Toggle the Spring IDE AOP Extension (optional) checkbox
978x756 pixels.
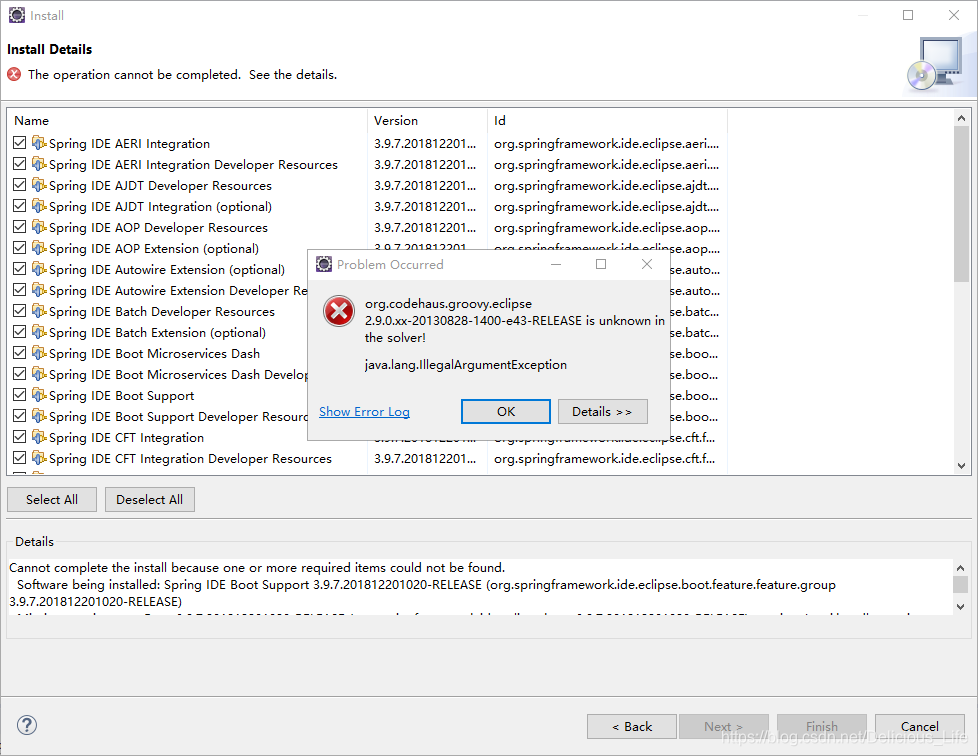click(x=19, y=248)
